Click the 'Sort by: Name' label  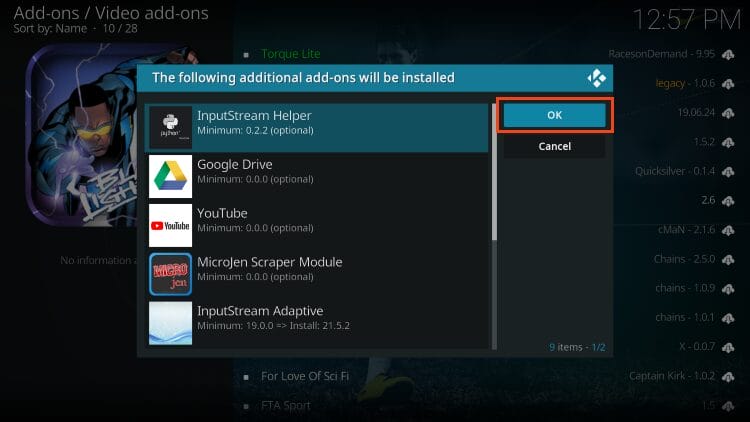50,29
